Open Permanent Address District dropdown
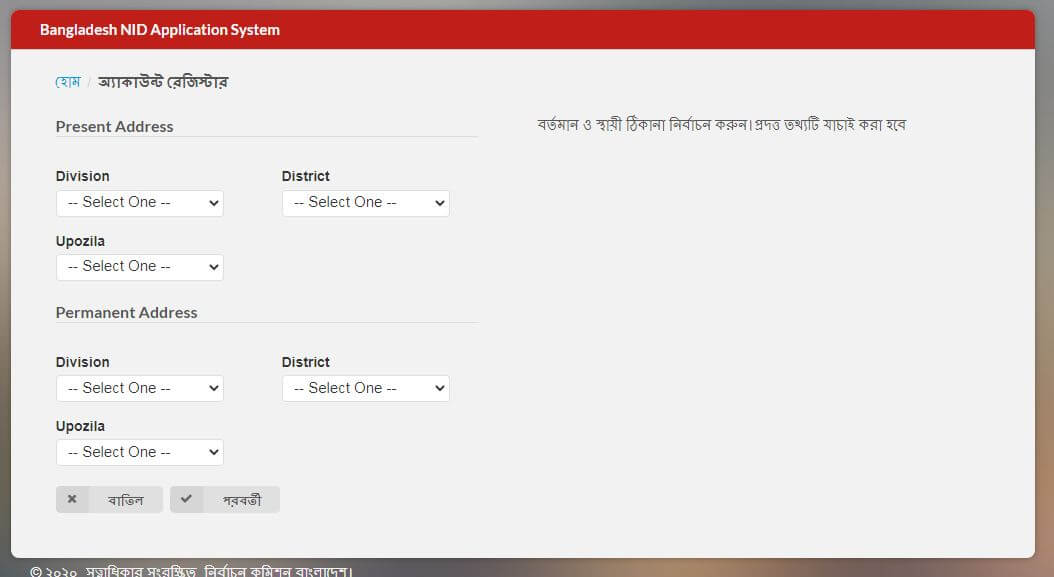This screenshot has height=577, width=1054. [366, 389]
